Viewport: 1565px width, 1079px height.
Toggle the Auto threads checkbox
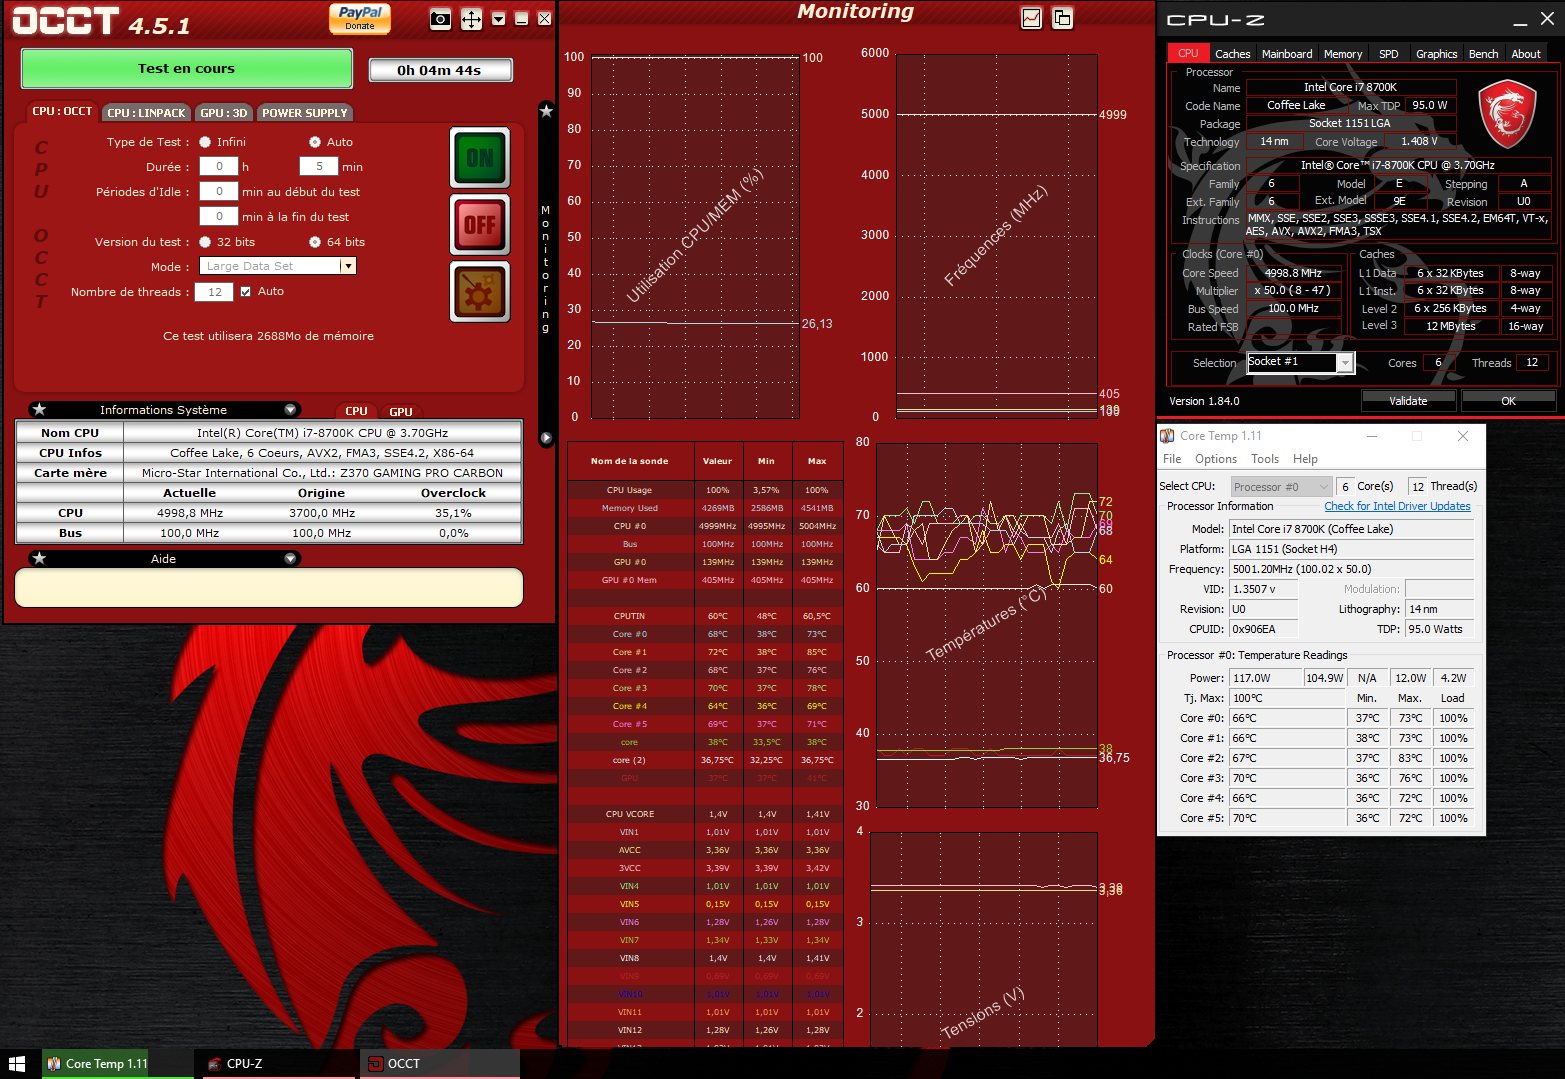coord(246,292)
